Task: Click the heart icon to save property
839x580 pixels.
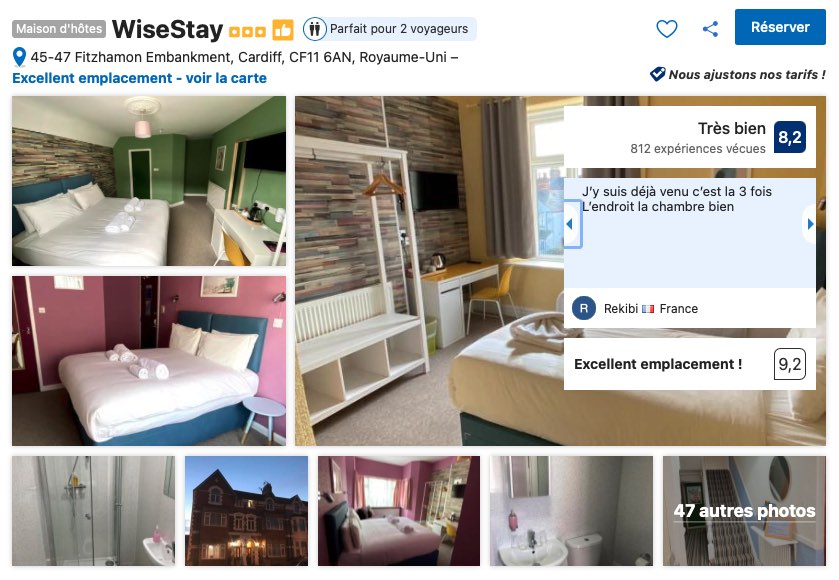Action: 667,28
